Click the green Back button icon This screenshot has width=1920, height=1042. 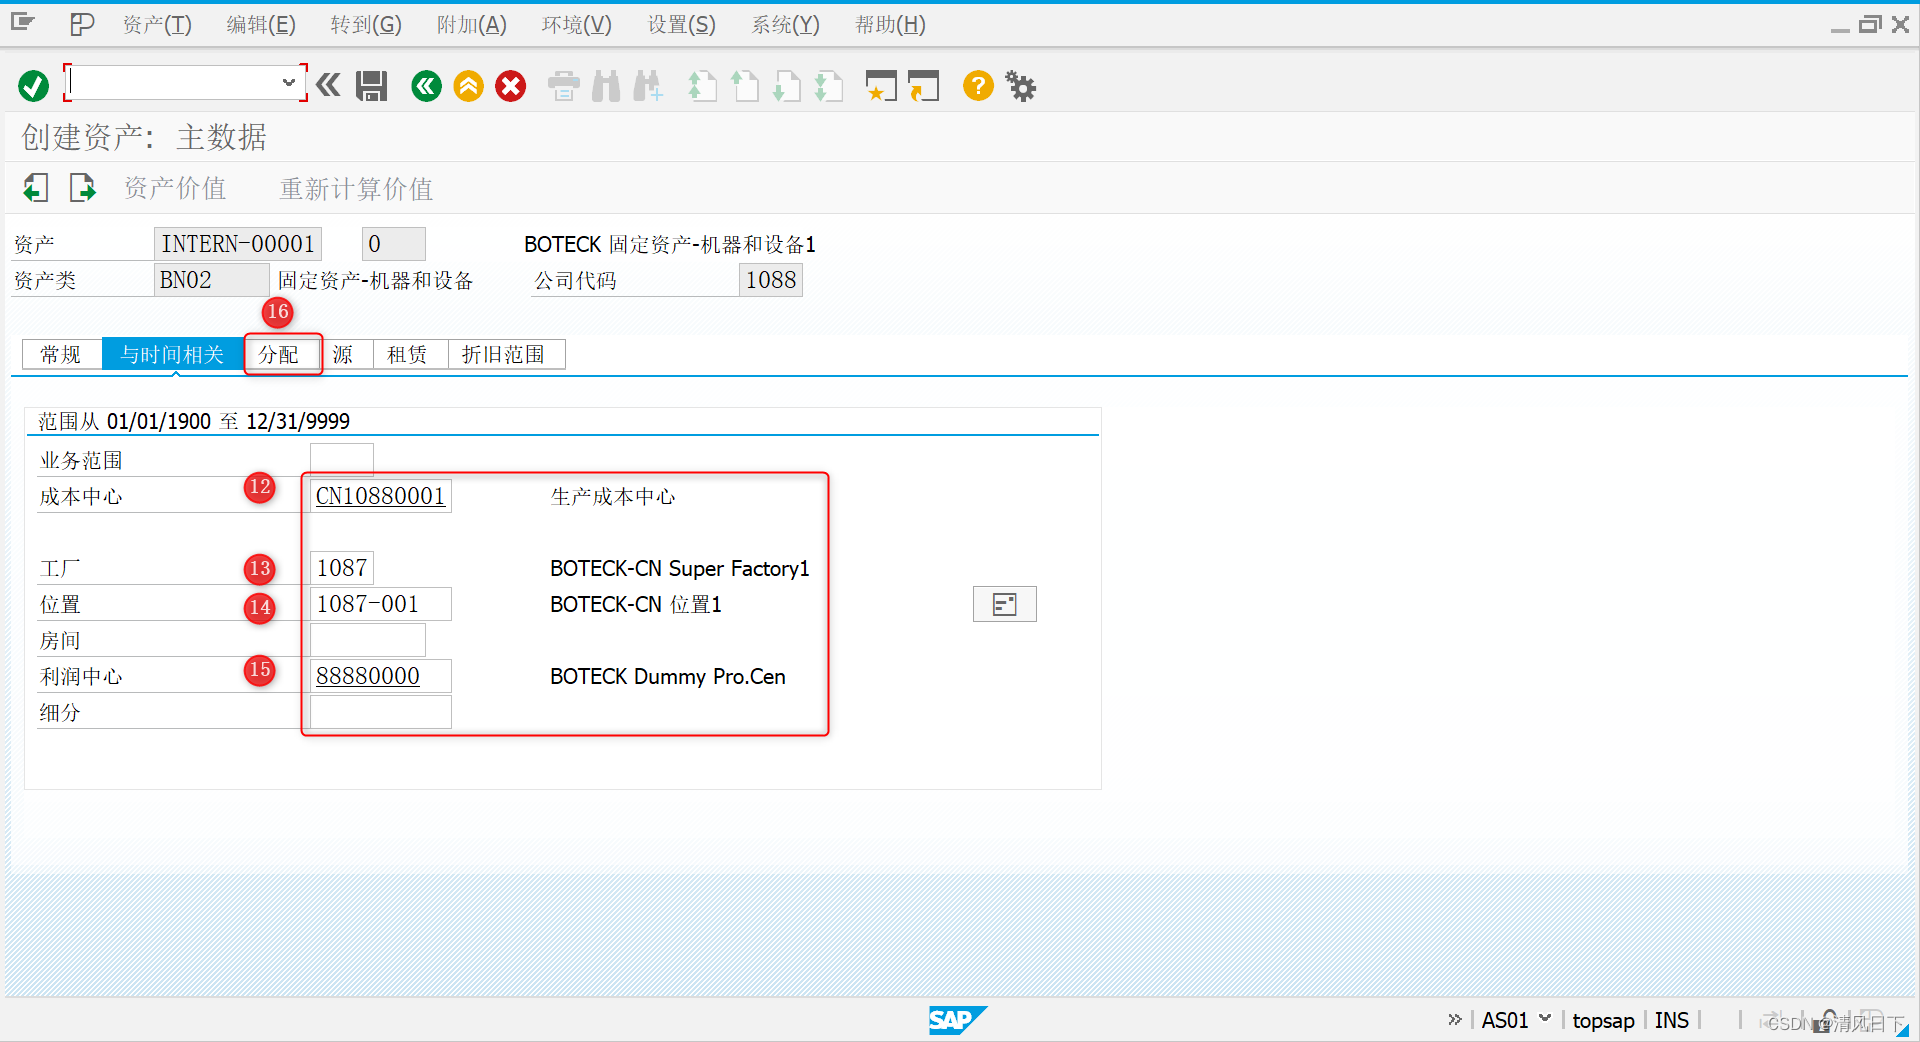click(426, 86)
